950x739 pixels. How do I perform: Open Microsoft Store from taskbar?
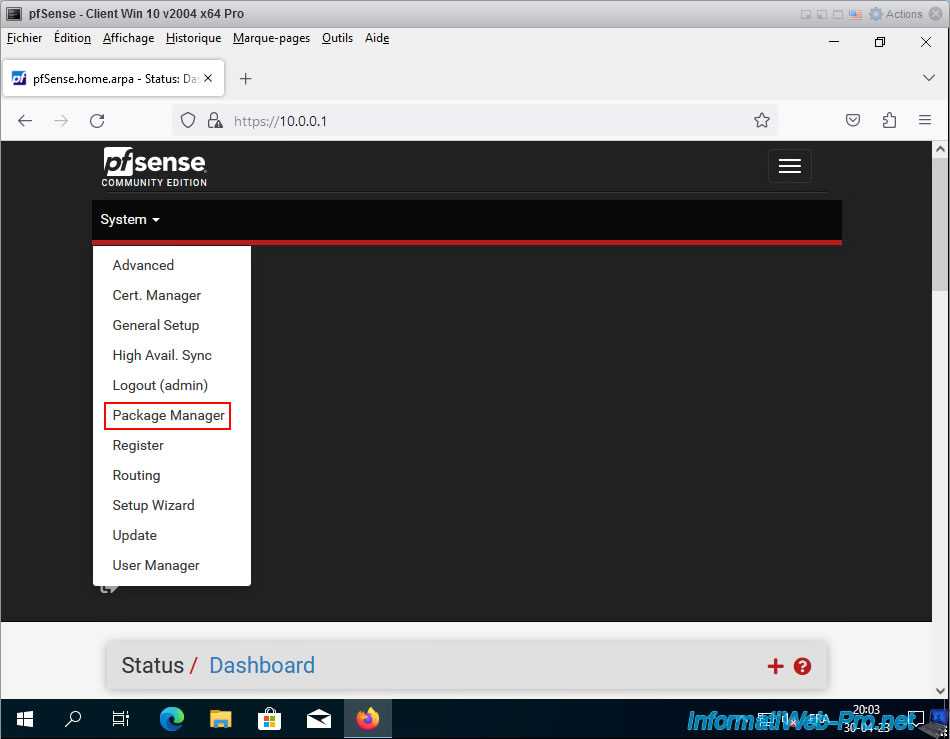(270, 719)
